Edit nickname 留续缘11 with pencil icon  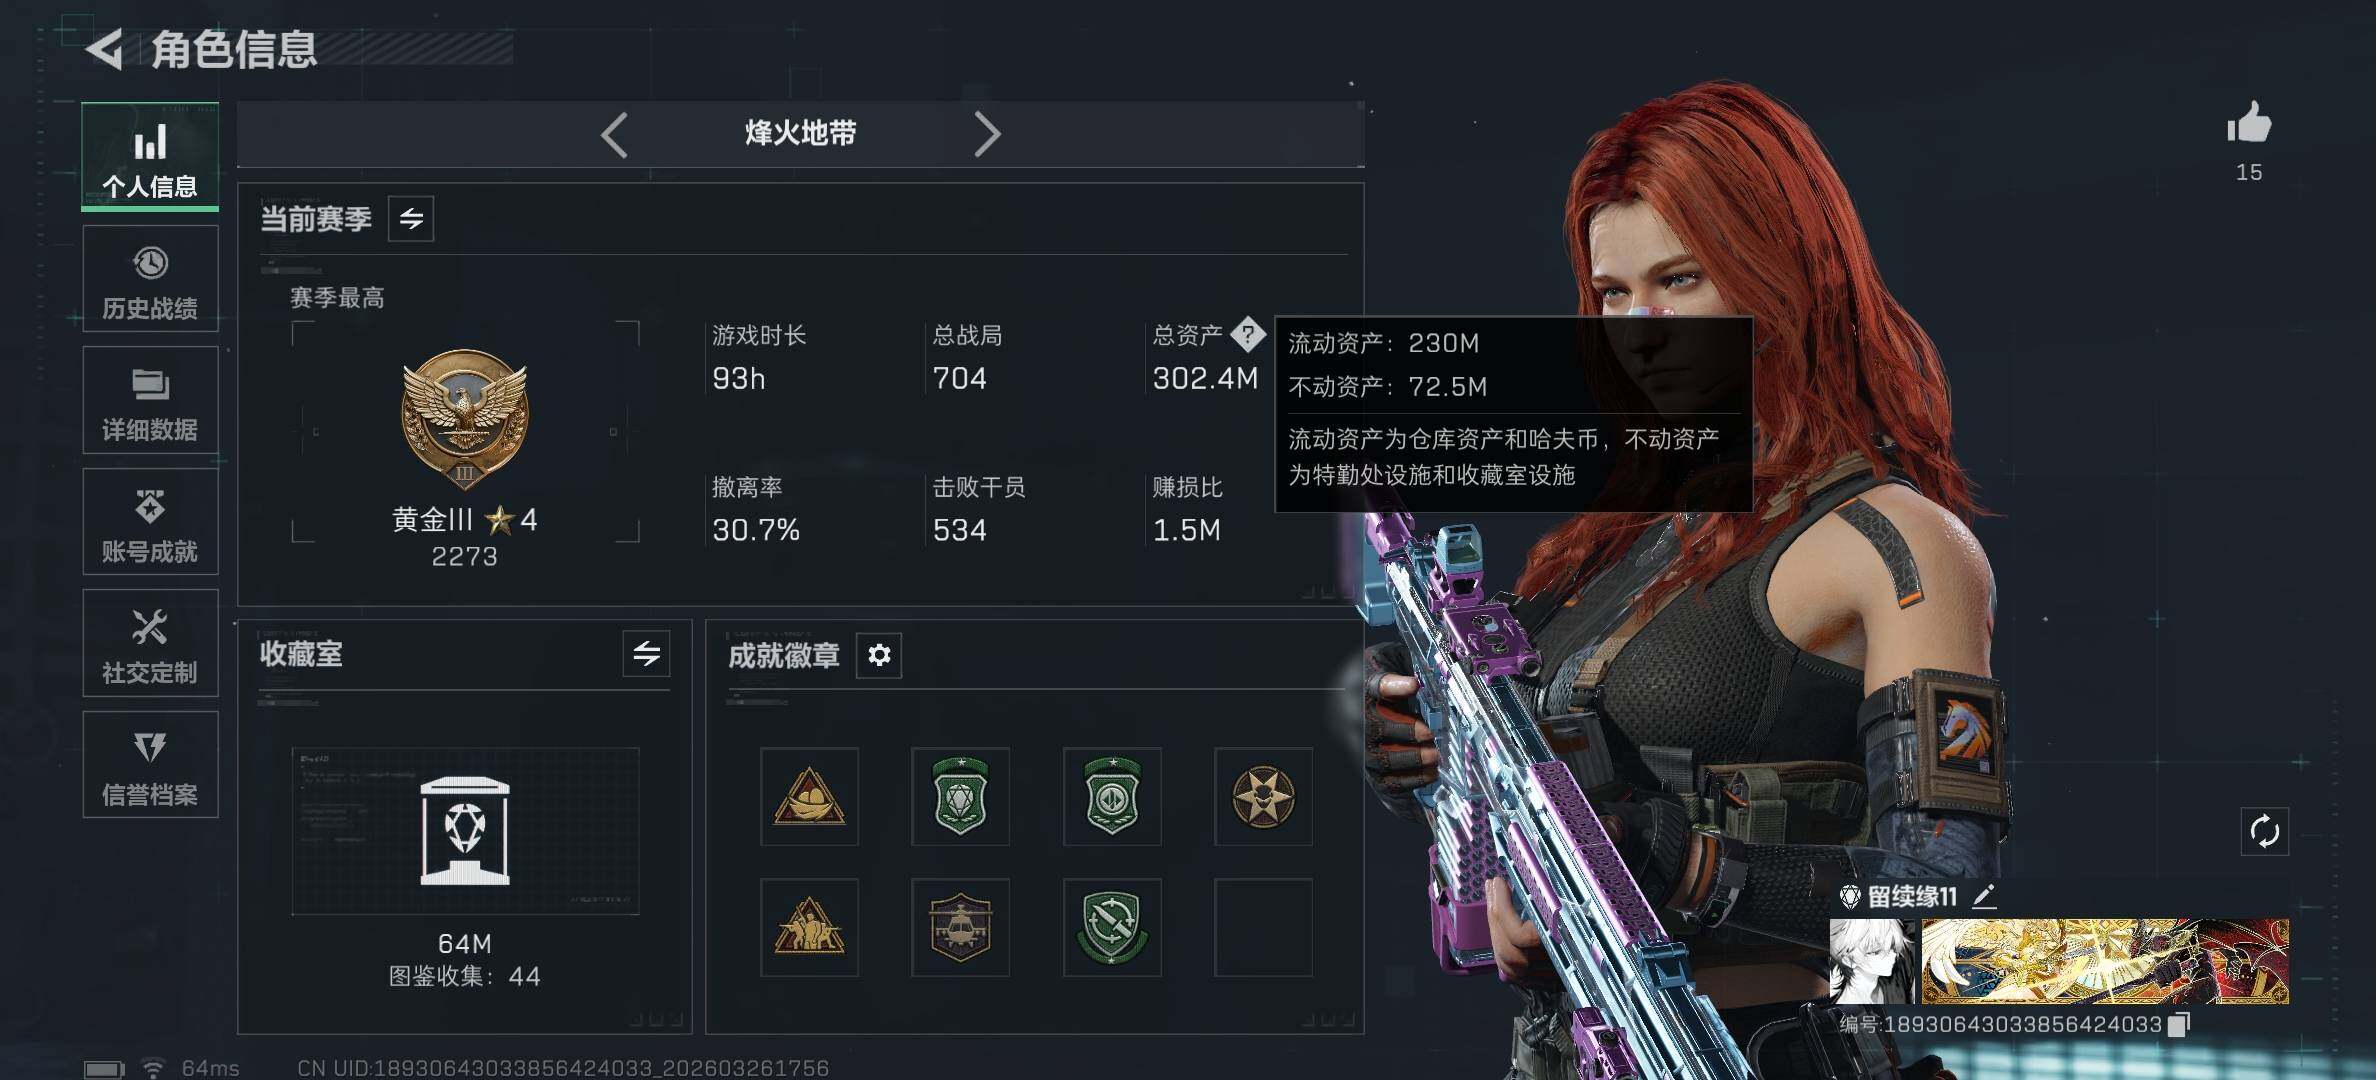point(1984,896)
